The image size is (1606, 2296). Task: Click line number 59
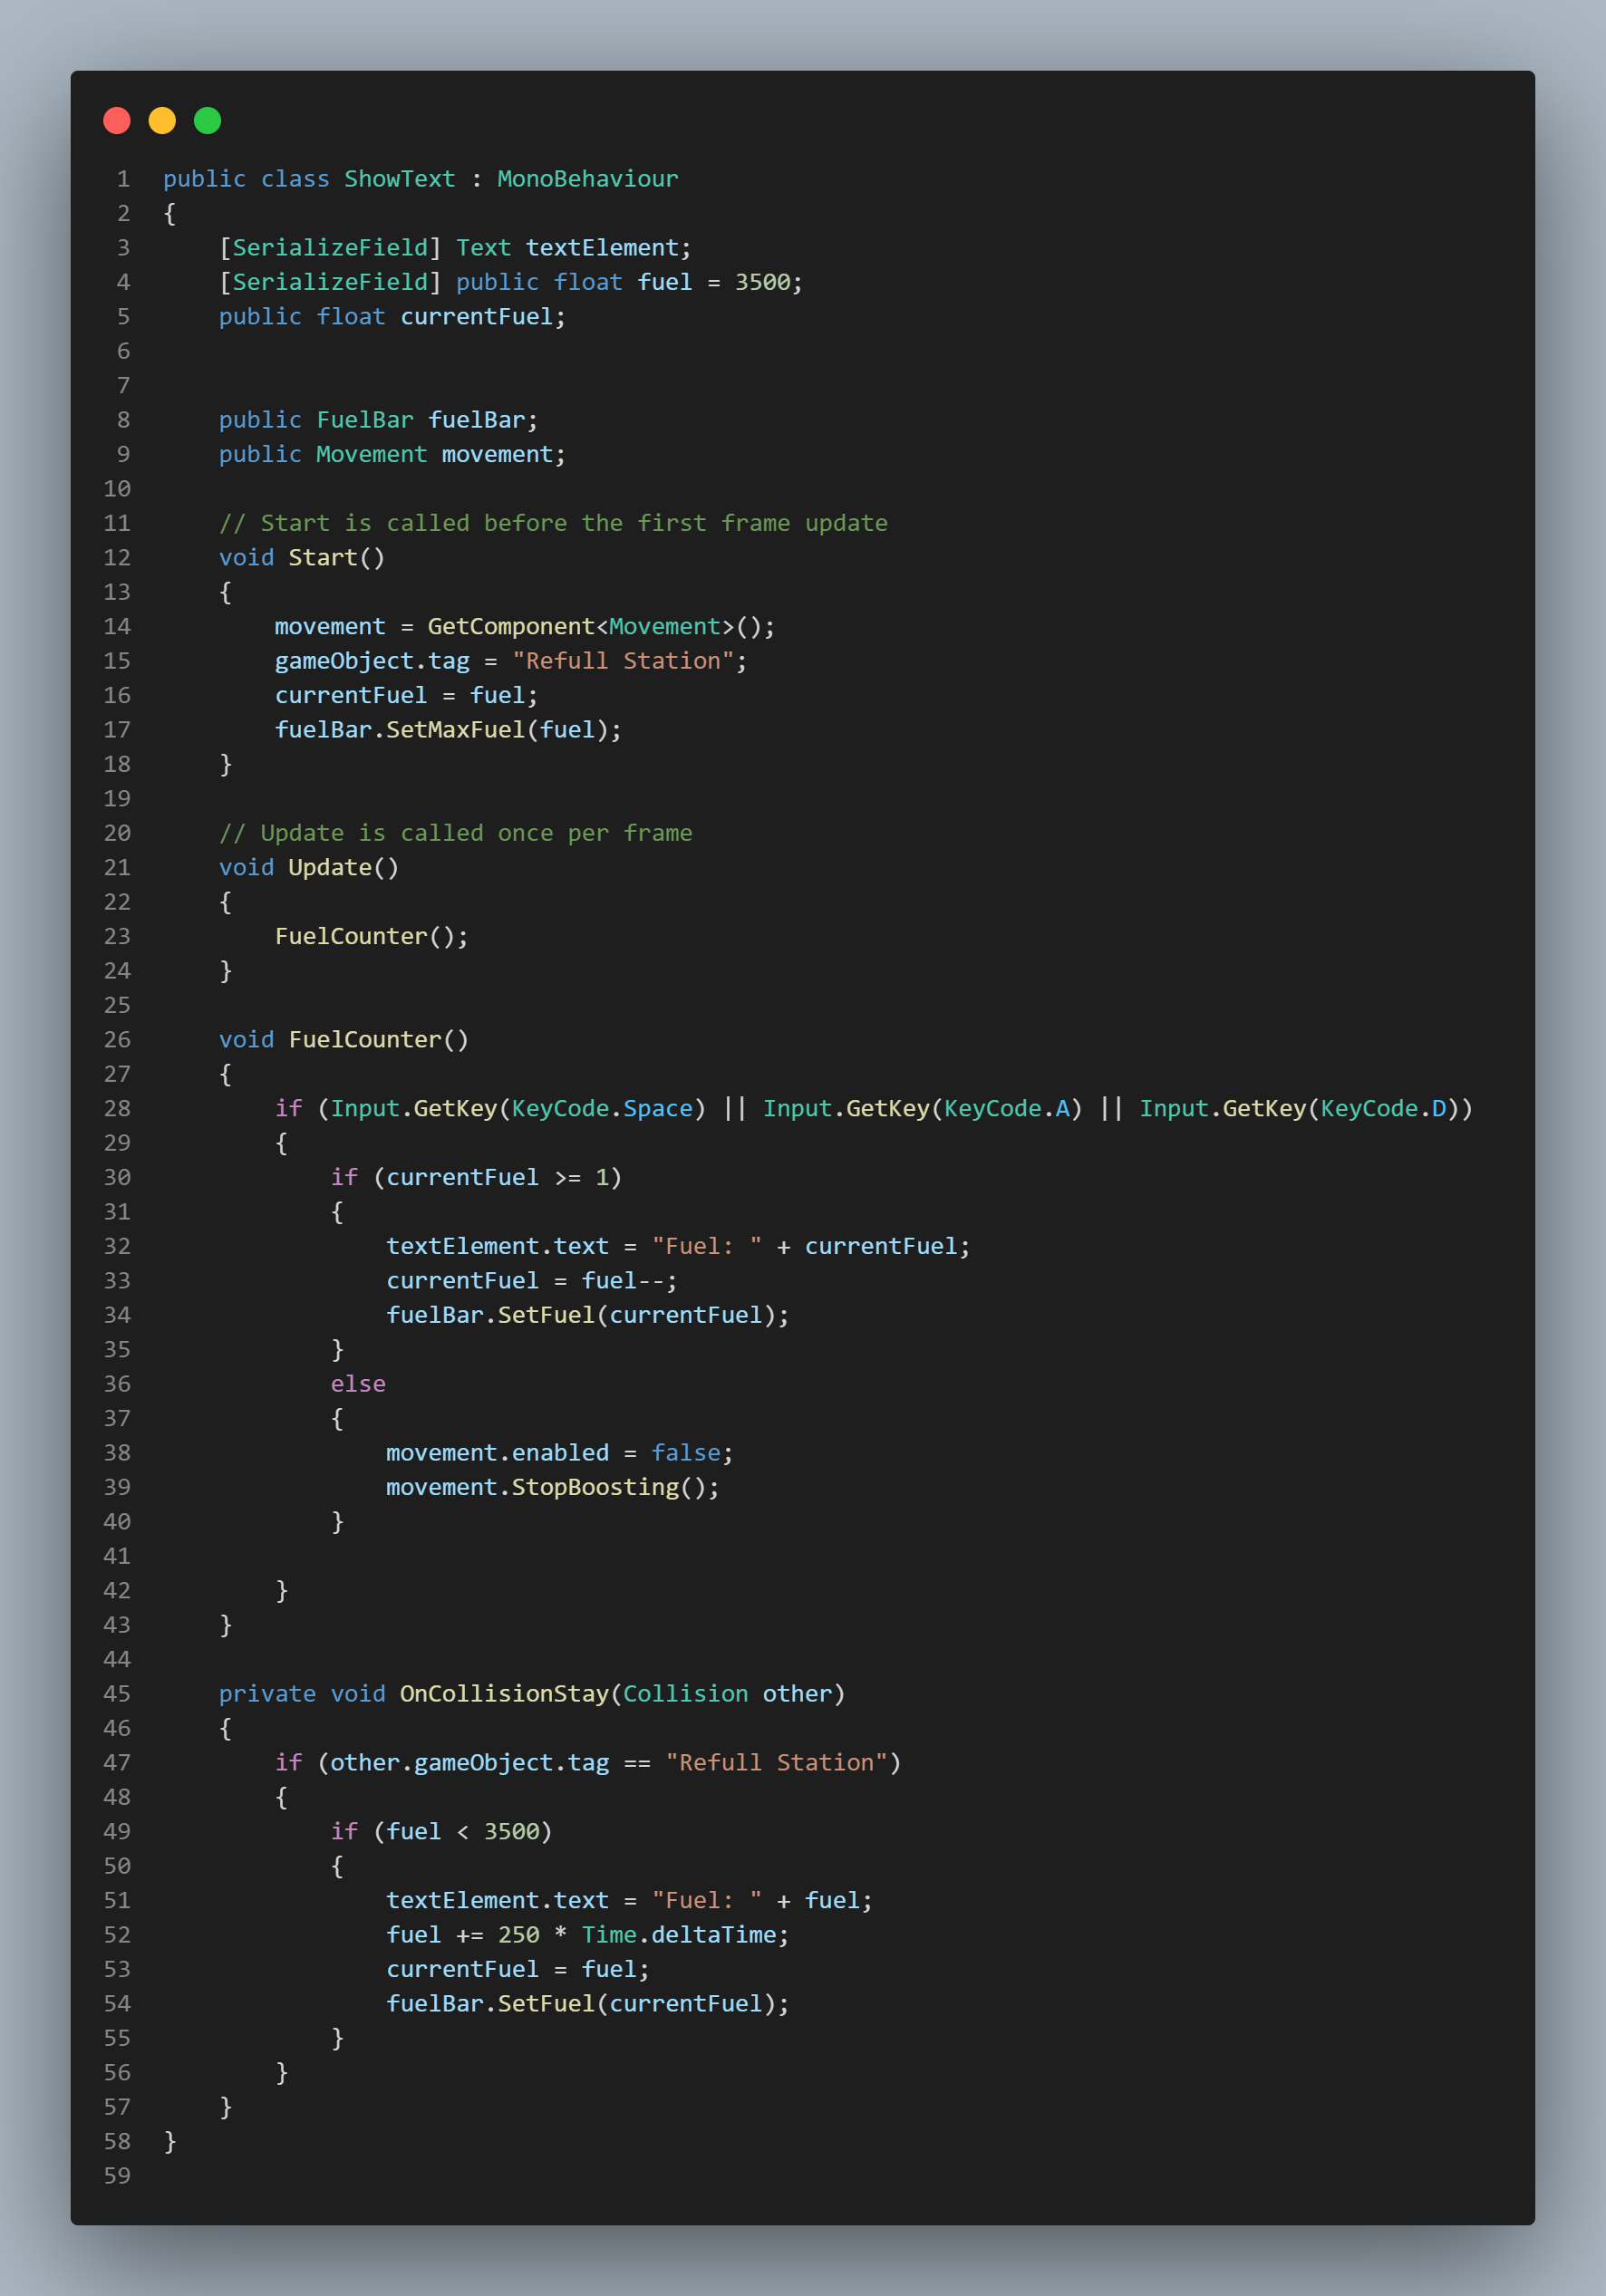(117, 2176)
